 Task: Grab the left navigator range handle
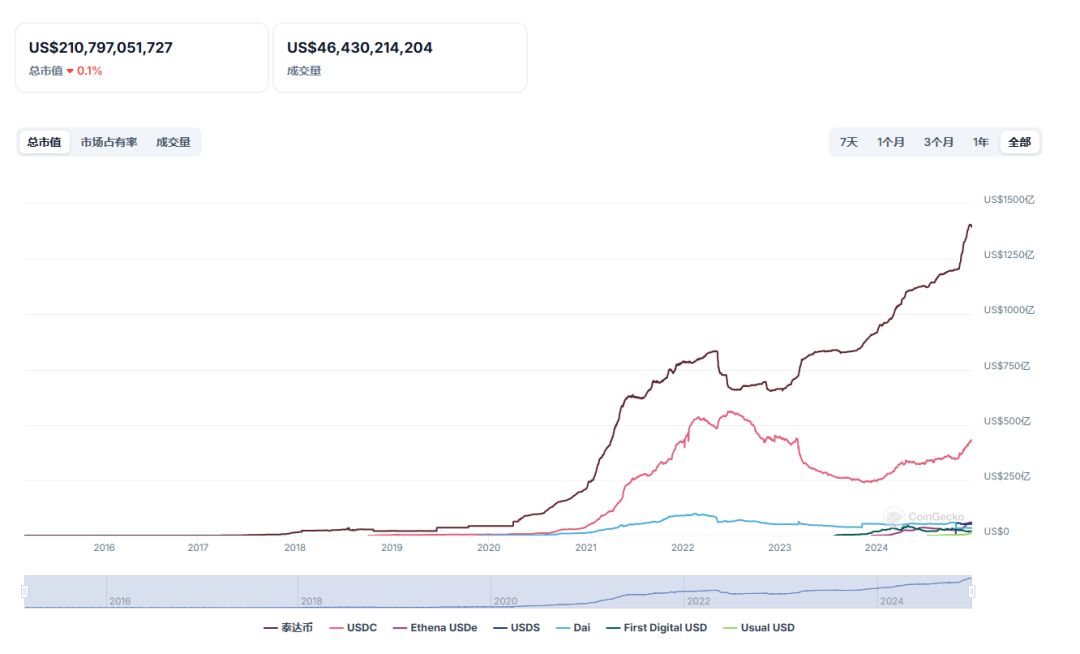click(25, 592)
